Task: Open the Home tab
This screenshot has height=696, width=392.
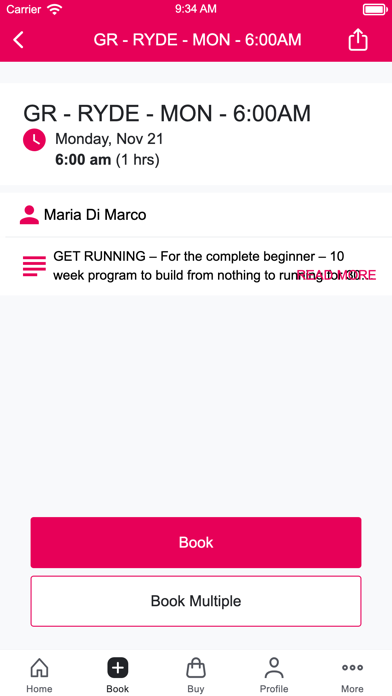Action: click(x=39, y=674)
